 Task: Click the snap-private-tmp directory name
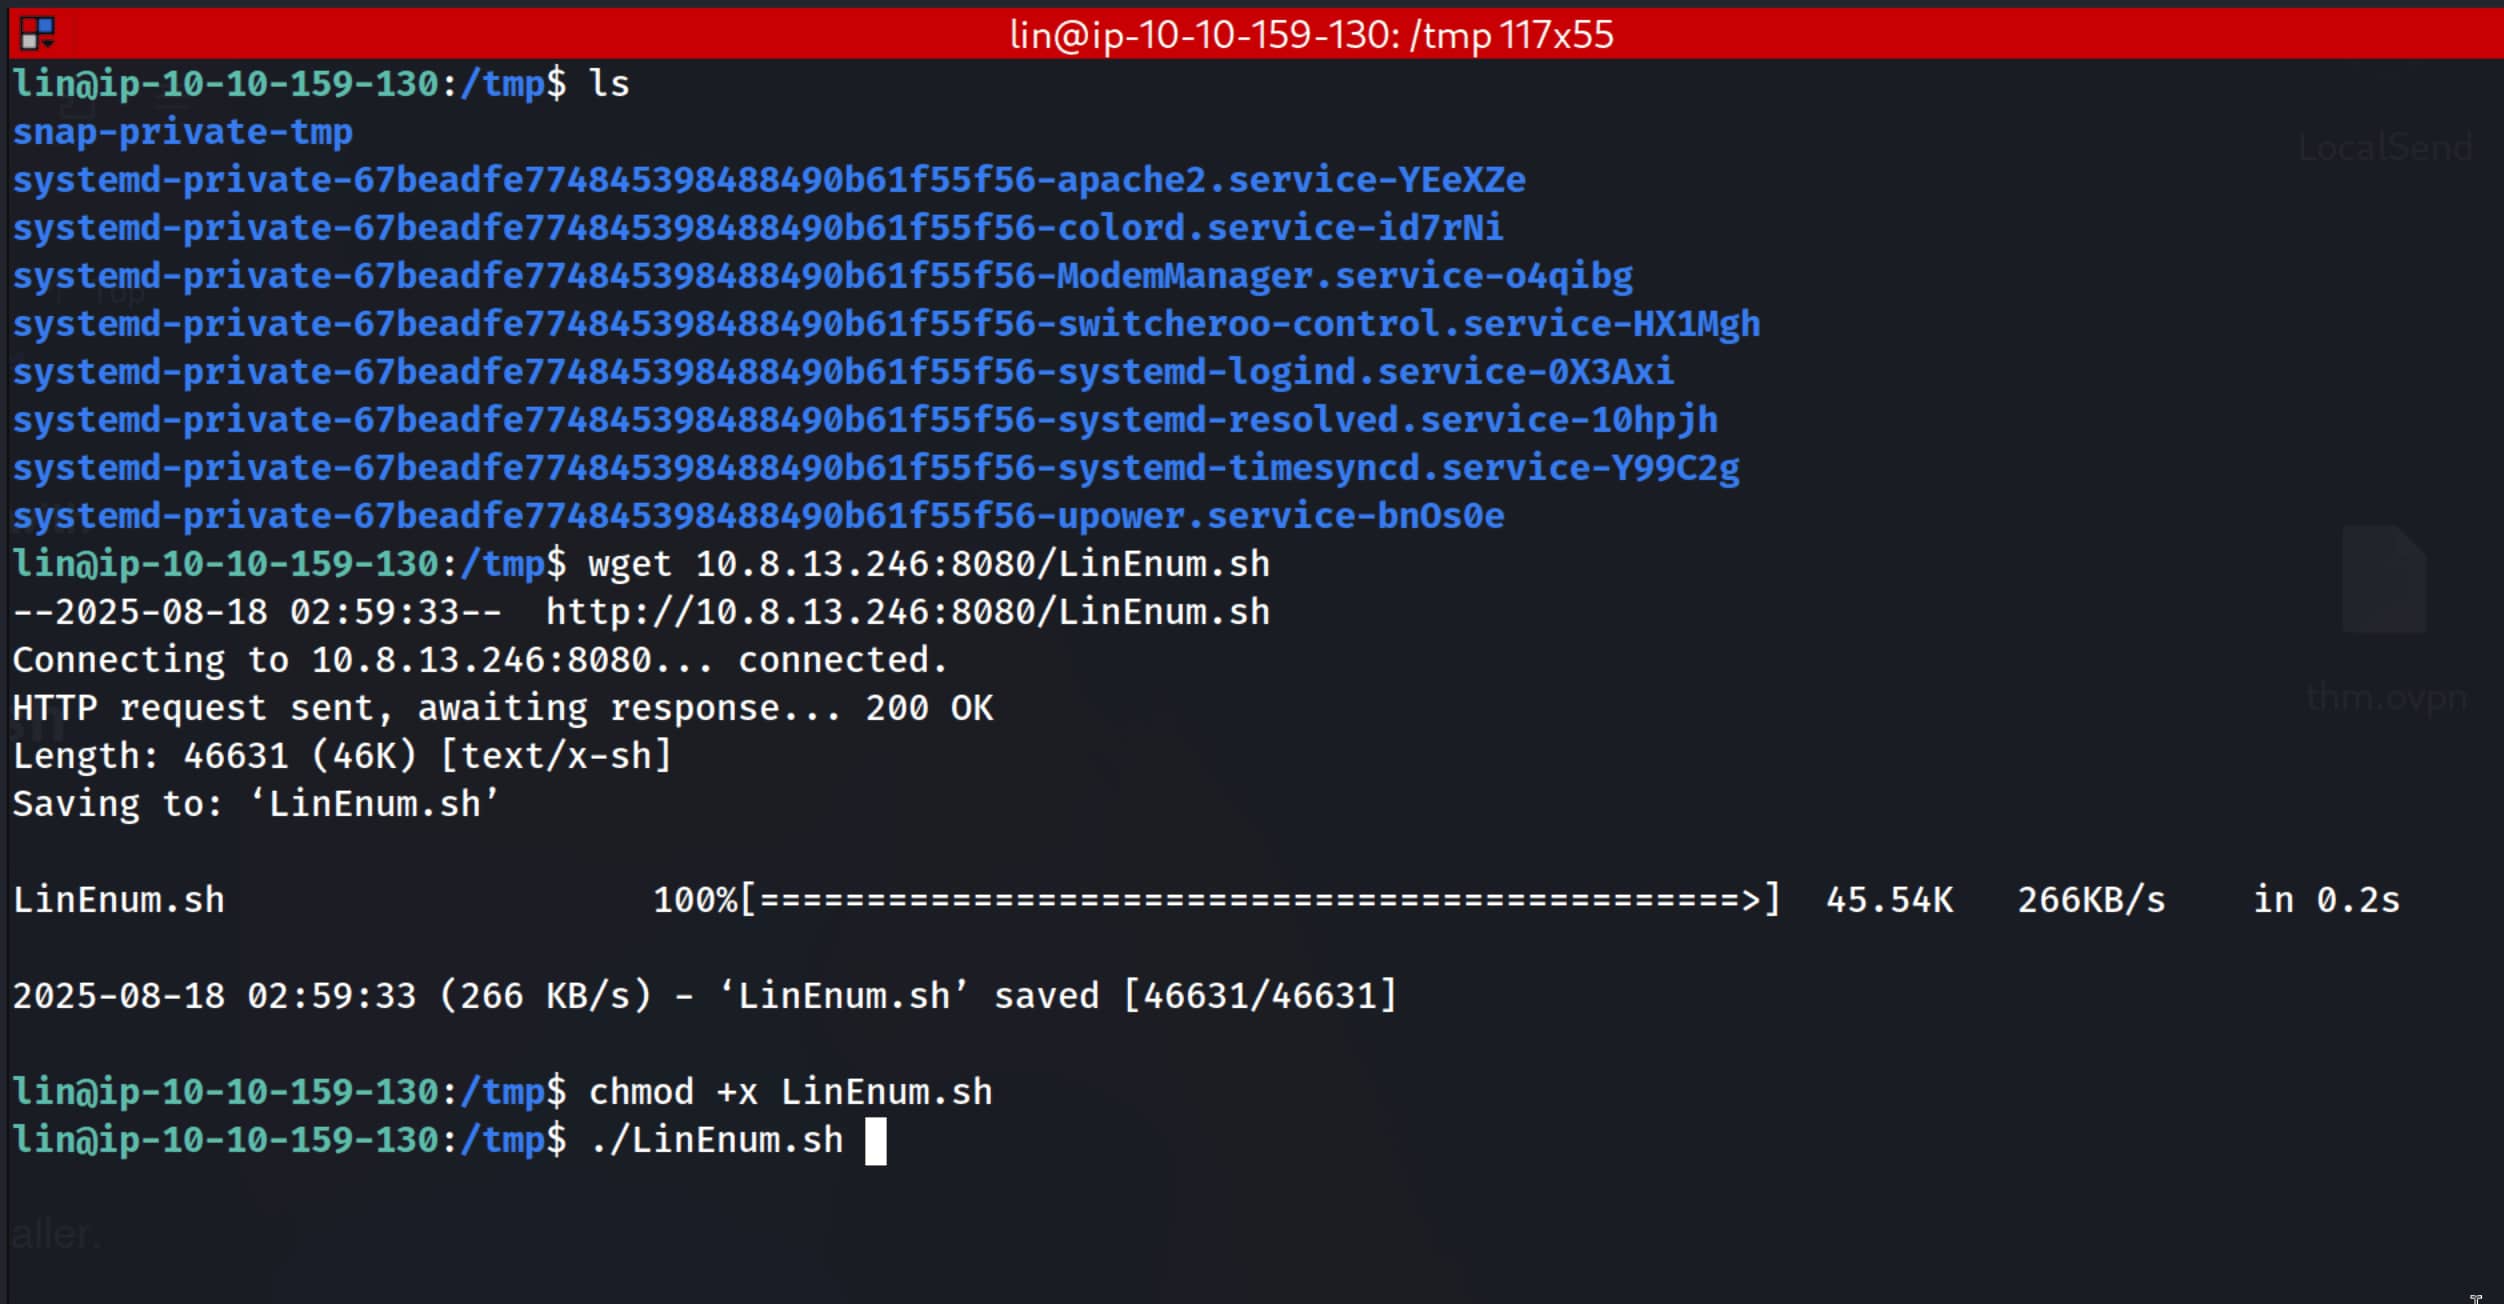click(x=182, y=132)
